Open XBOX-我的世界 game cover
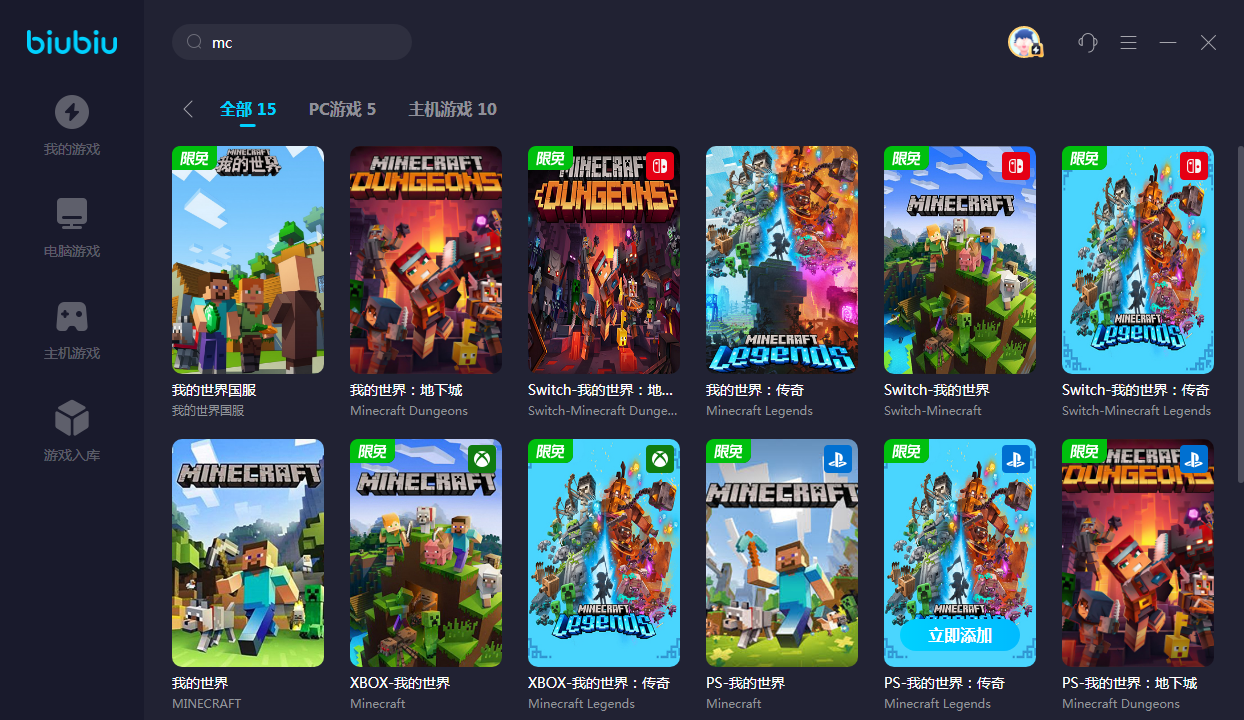Viewport: 1244px width, 720px height. [426, 553]
